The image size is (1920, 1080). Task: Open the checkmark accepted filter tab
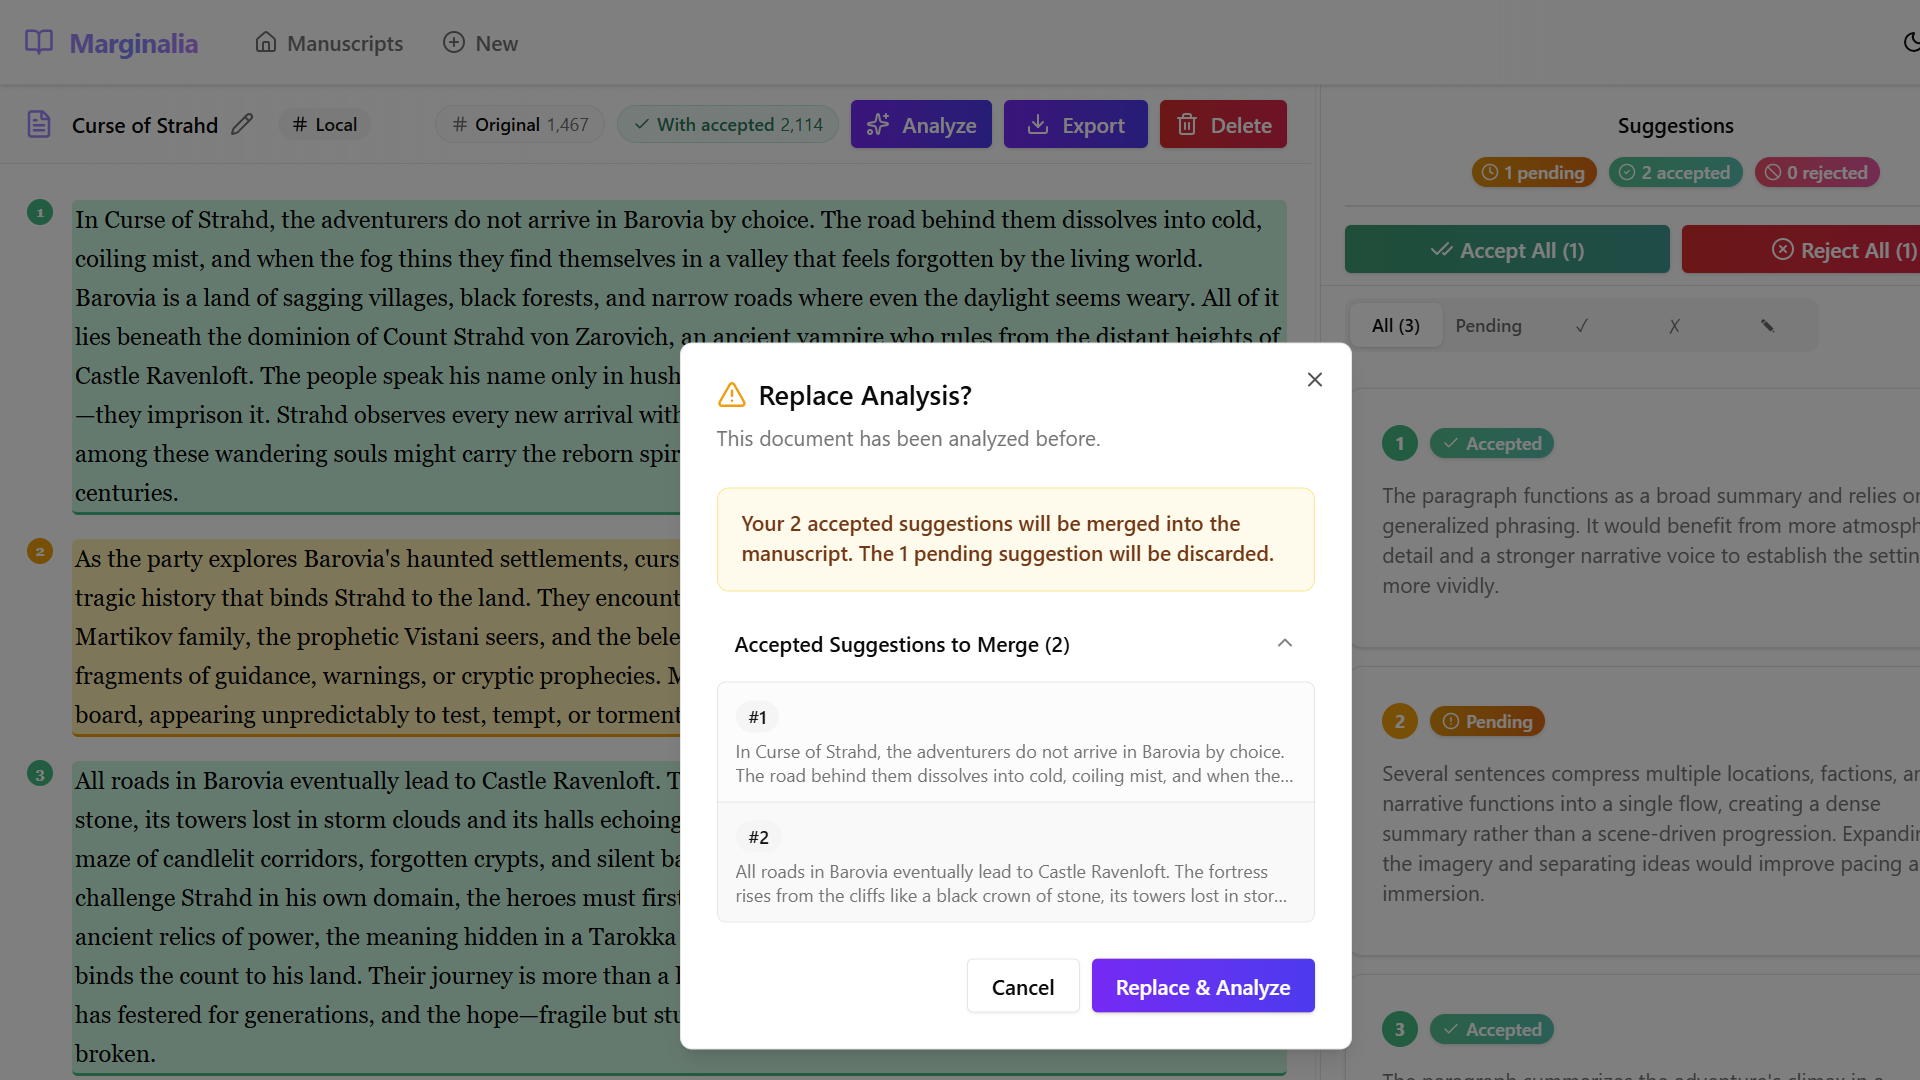tap(1582, 326)
